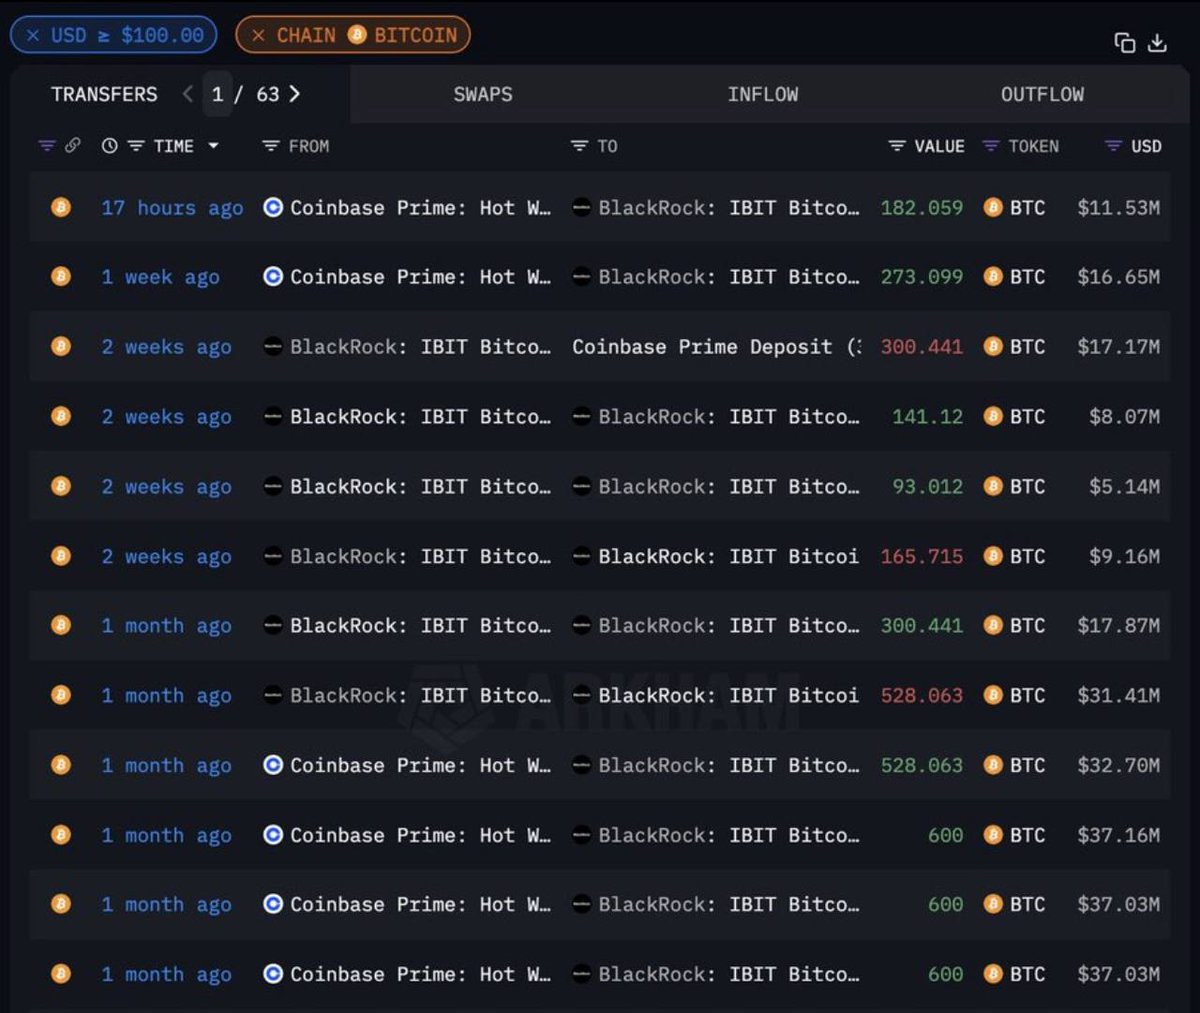
Task: Click Coinbase Prime logo in $32.70M row
Action: point(272,765)
